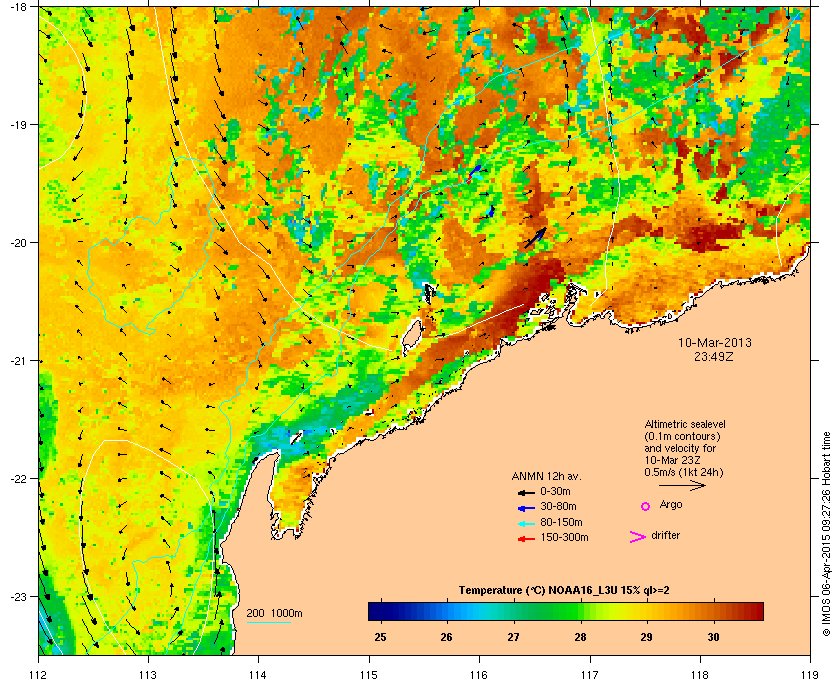Click the blue 30-80m legend arrow
The image size is (840, 680).
tap(526, 507)
